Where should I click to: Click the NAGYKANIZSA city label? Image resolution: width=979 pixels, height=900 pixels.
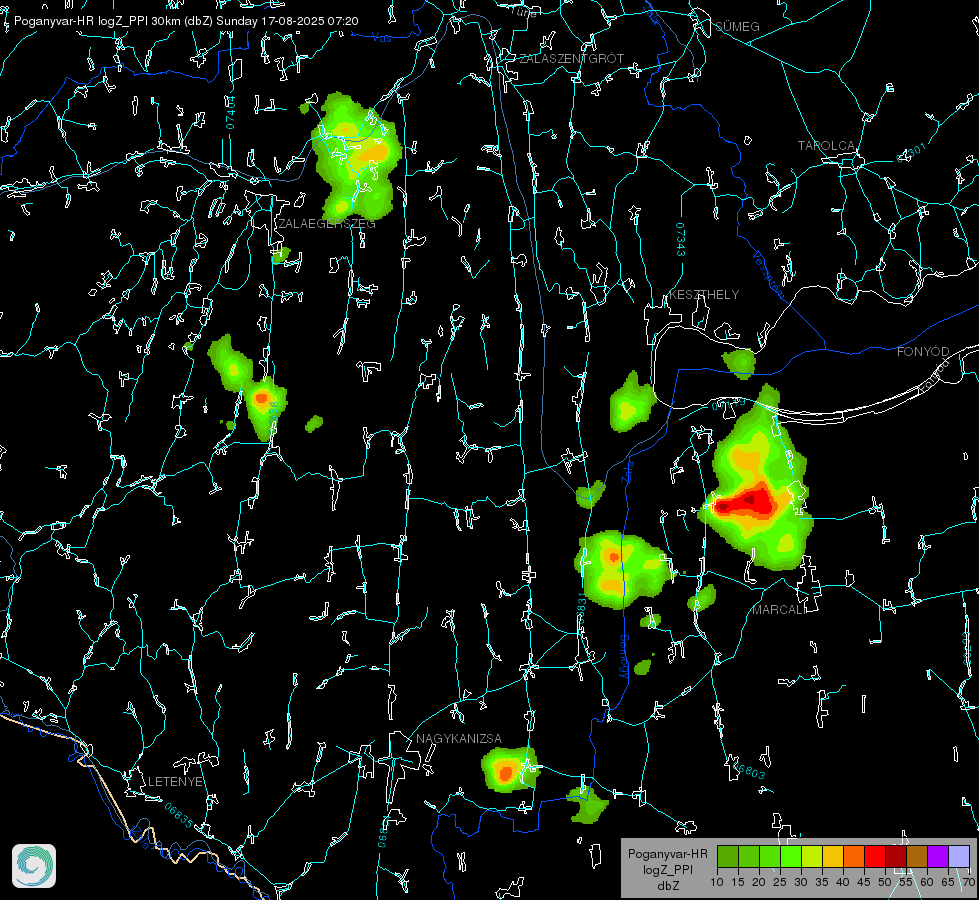point(459,739)
